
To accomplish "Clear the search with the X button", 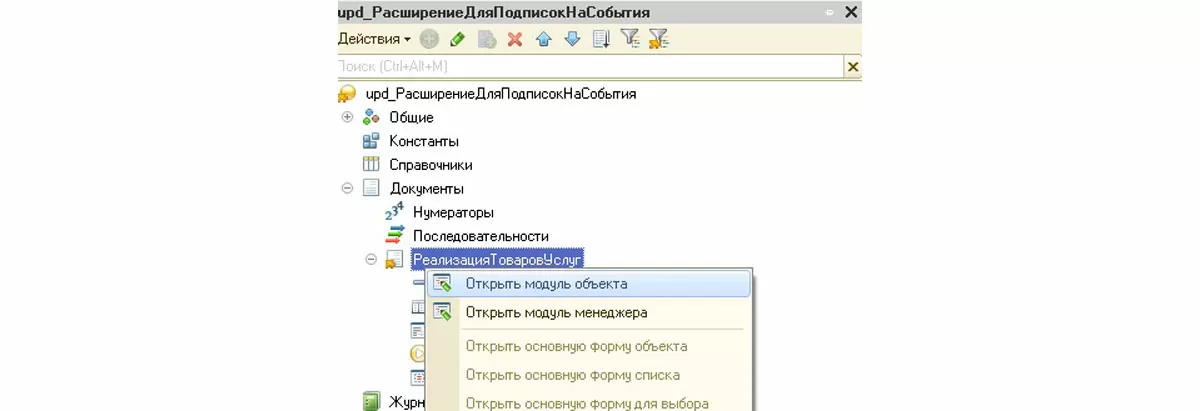I will point(853,66).
